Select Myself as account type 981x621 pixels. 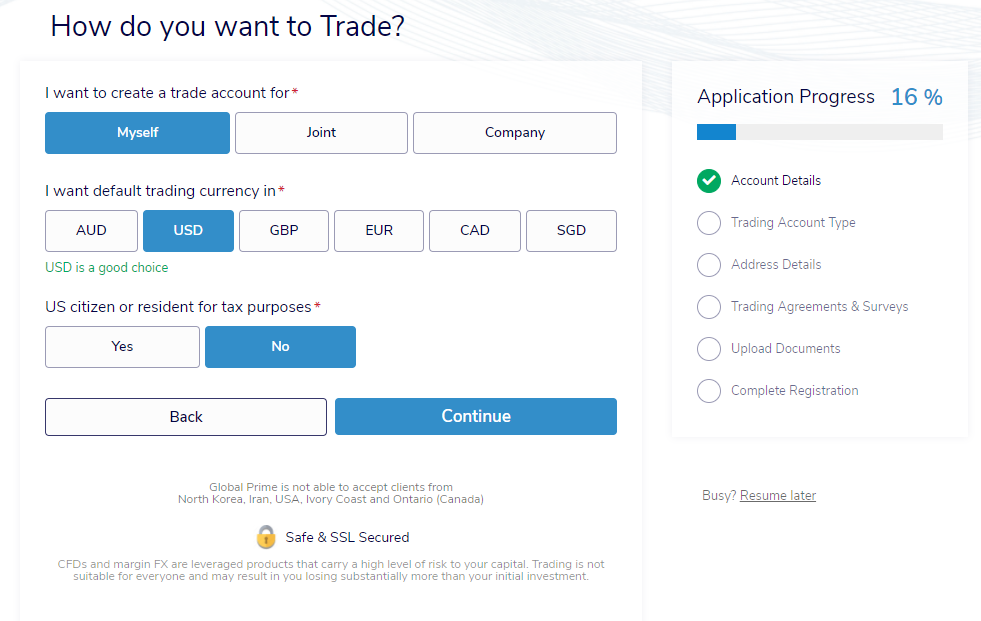tap(138, 133)
